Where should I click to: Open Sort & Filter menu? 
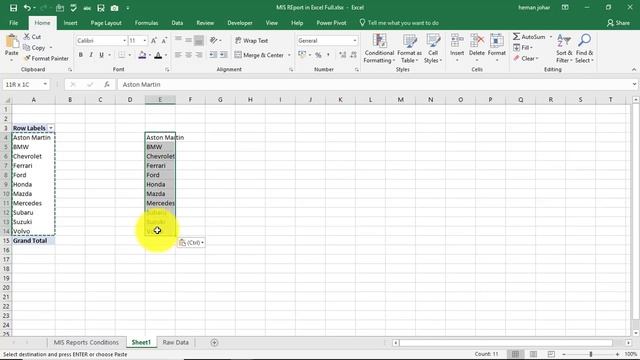pyautogui.click(x=564, y=49)
